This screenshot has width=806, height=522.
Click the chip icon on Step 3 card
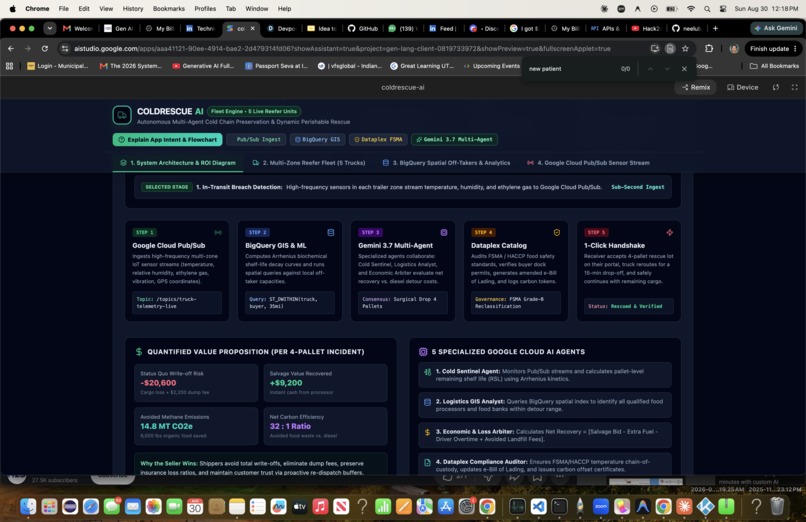click(444, 232)
